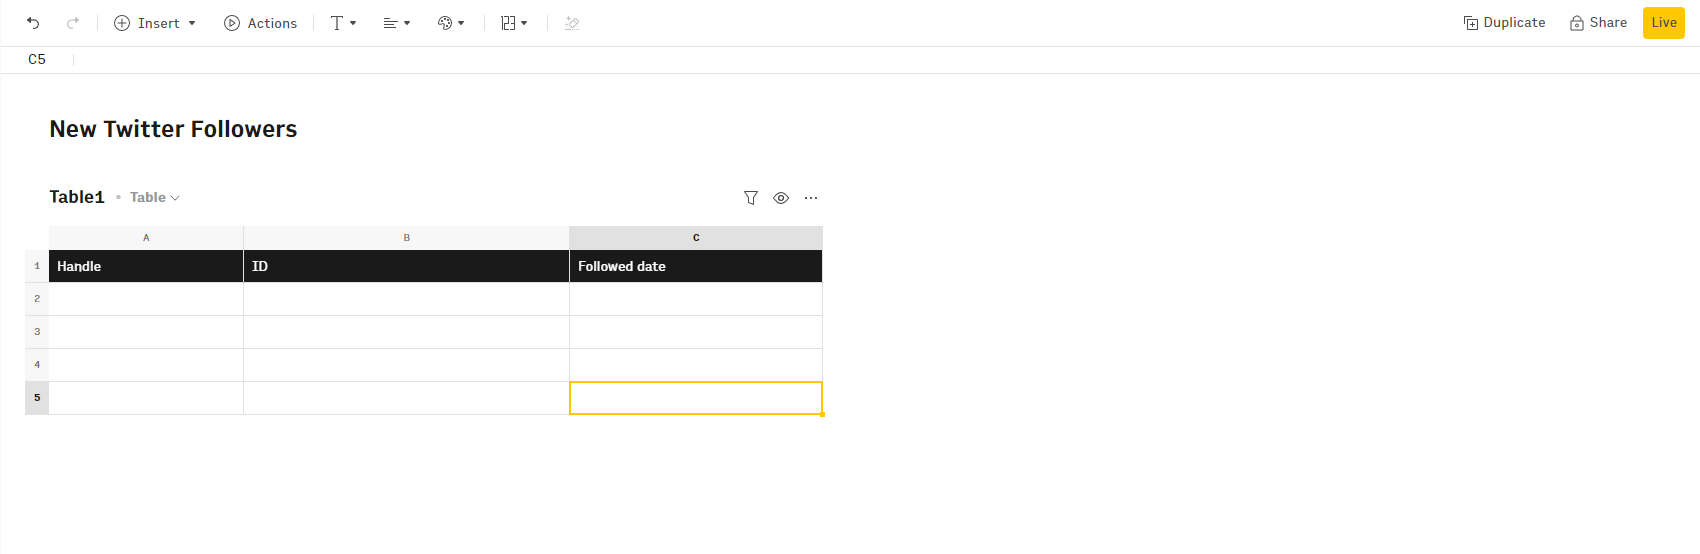Click selected cell C5
The image size is (1700, 554).
point(696,398)
